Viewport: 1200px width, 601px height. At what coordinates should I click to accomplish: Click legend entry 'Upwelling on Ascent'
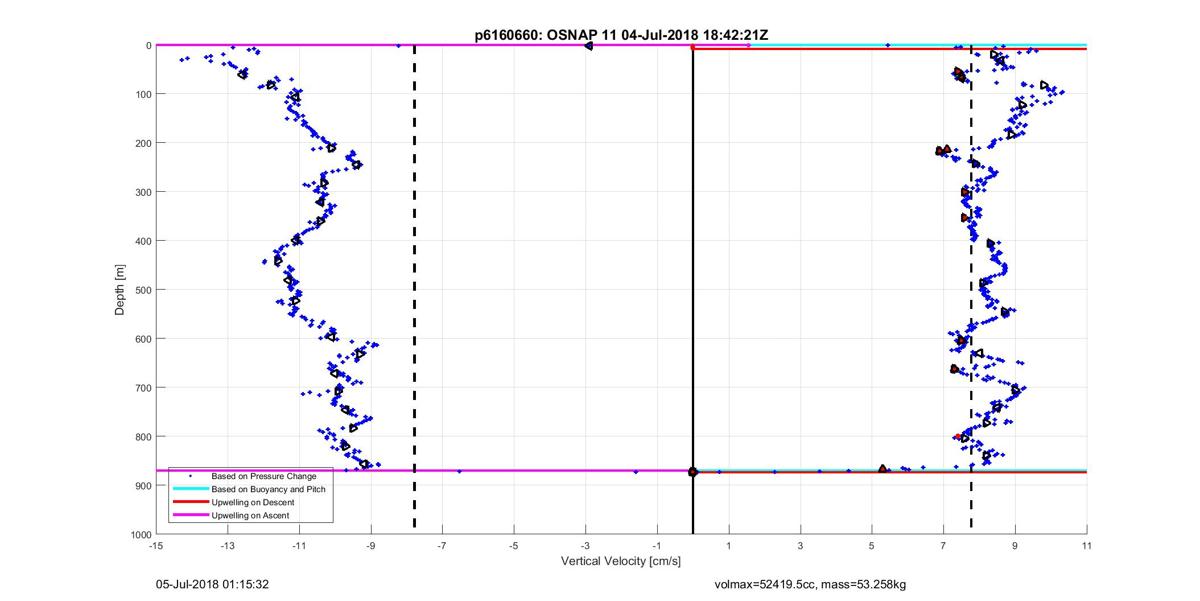(x=249, y=516)
